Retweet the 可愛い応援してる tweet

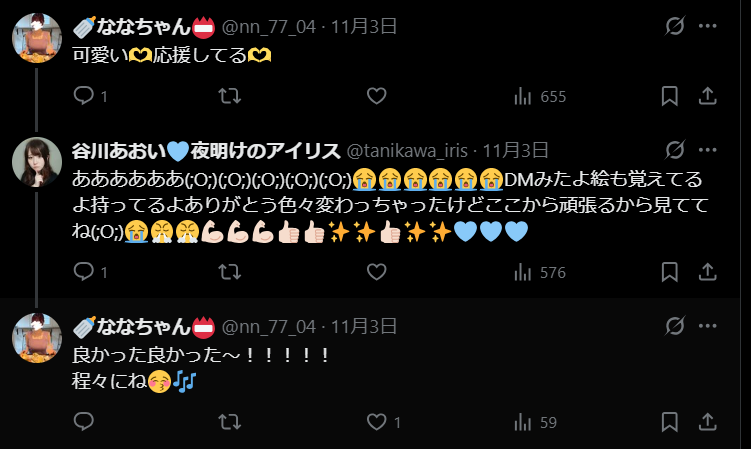[x=229, y=96]
